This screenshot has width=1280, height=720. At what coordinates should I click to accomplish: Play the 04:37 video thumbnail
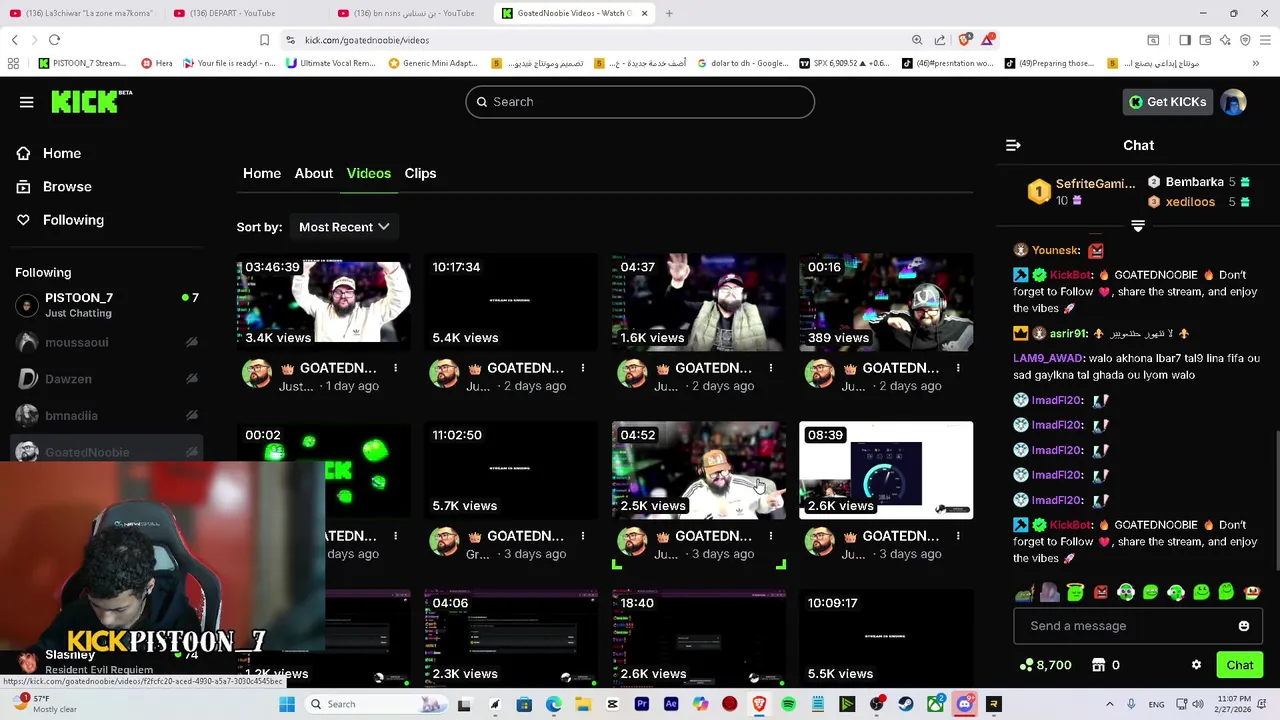click(699, 302)
